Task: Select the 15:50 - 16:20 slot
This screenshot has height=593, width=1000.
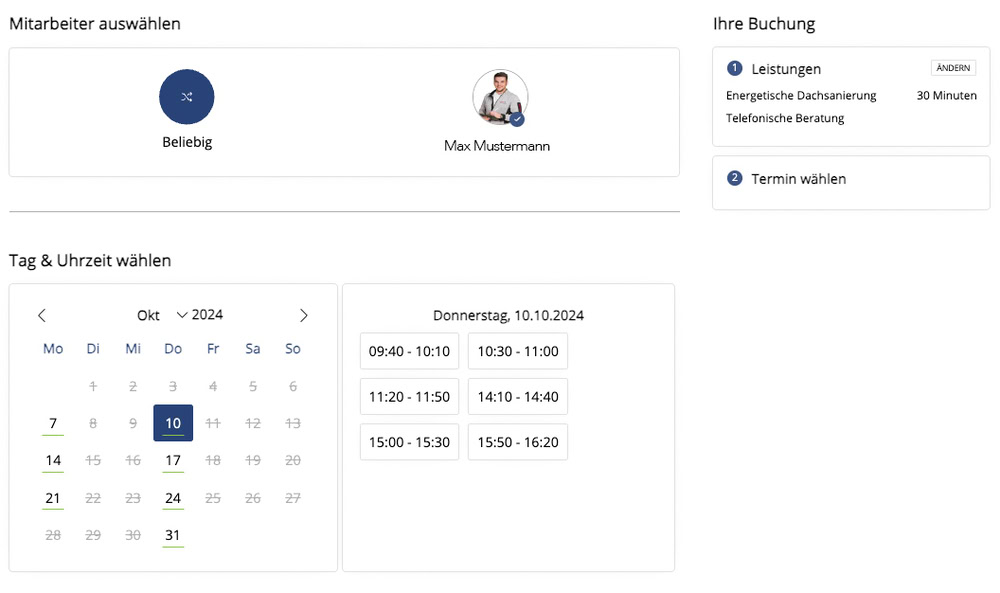Action: (x=518, y=441)
